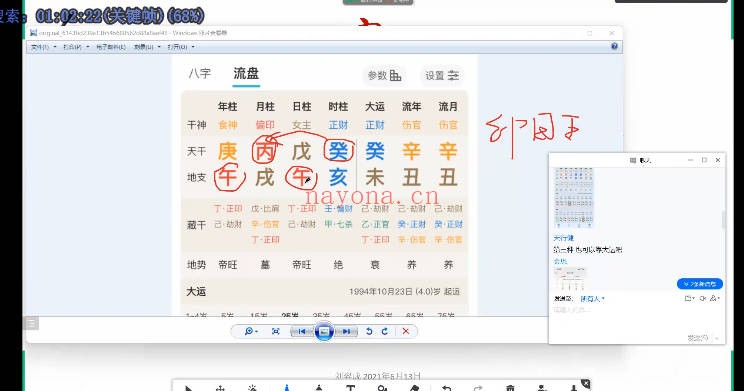Open the 电子邮件 menu item
The image size is (744, 391).
coord(111,47)
